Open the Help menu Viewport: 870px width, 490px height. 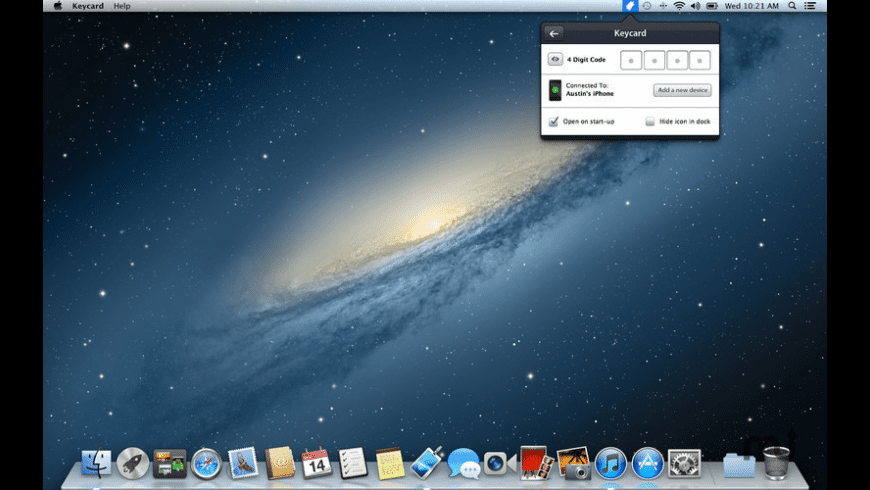point(122,6)
